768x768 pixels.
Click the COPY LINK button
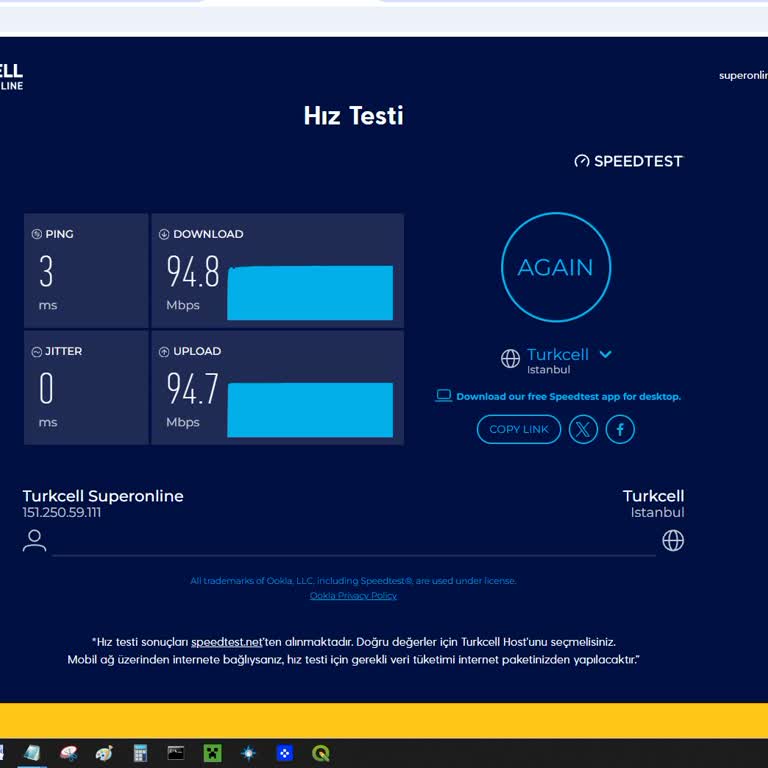coord(519,429)
